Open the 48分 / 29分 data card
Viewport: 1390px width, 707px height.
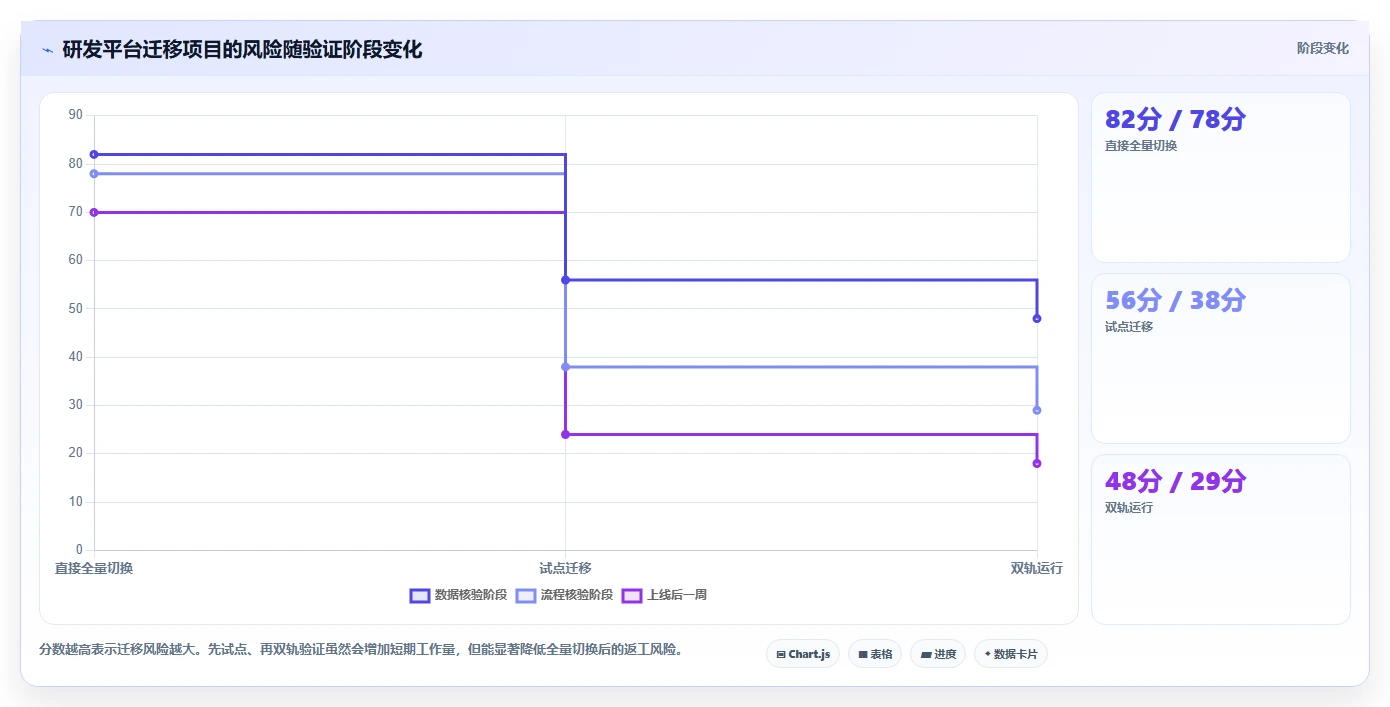tap(1221, 539)
